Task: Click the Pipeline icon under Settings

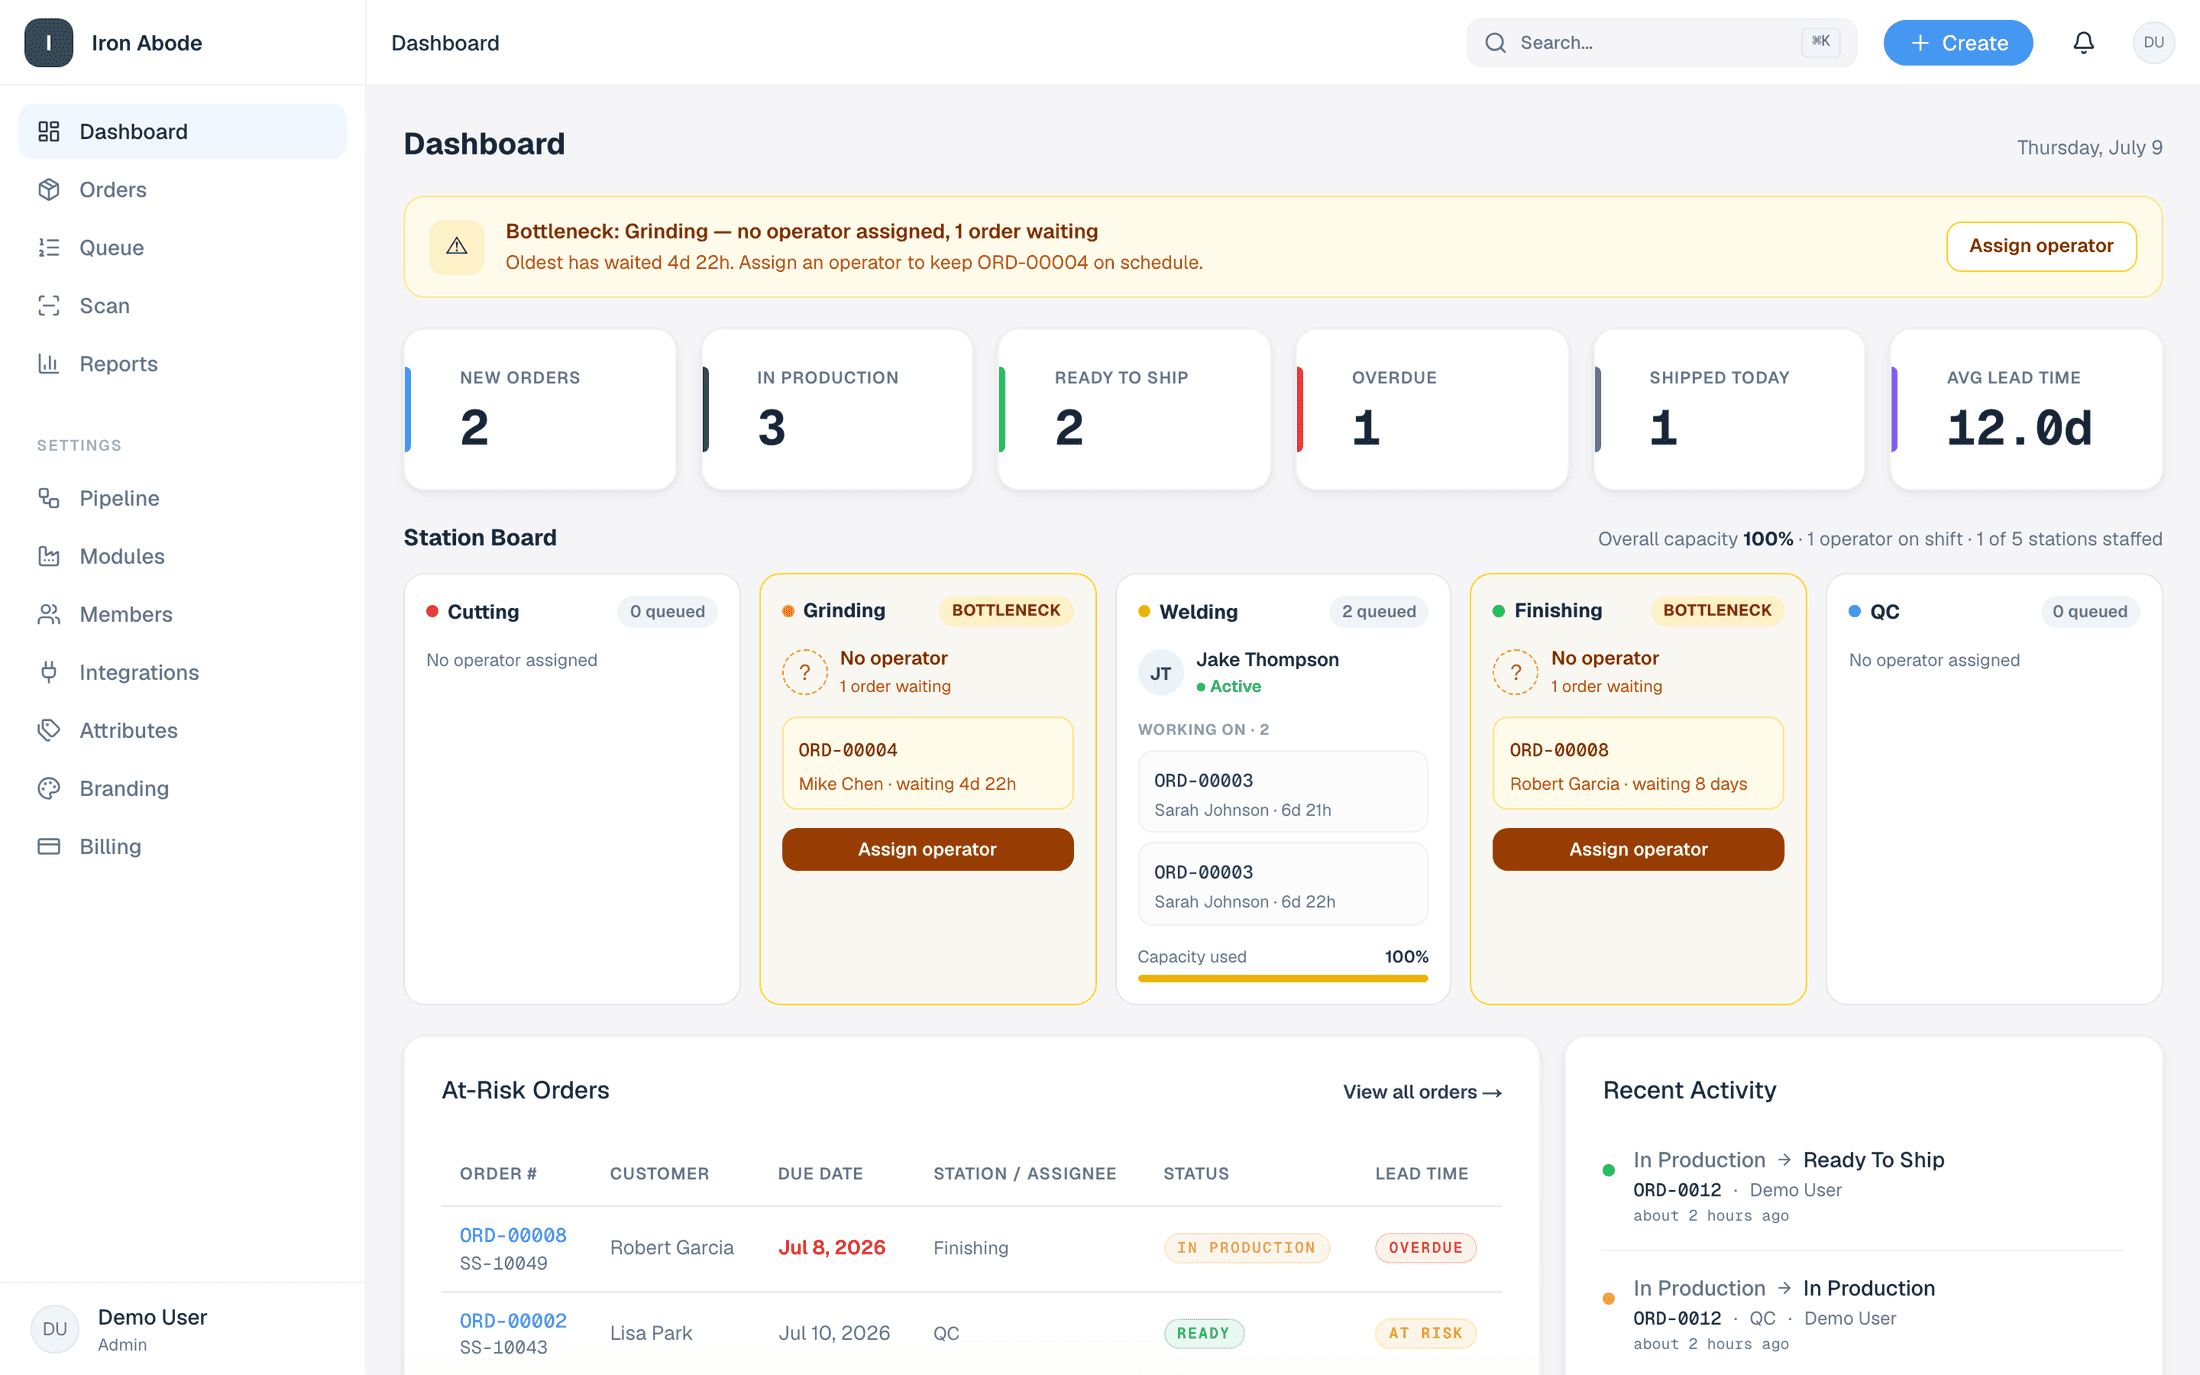Action: pos(49,497)
